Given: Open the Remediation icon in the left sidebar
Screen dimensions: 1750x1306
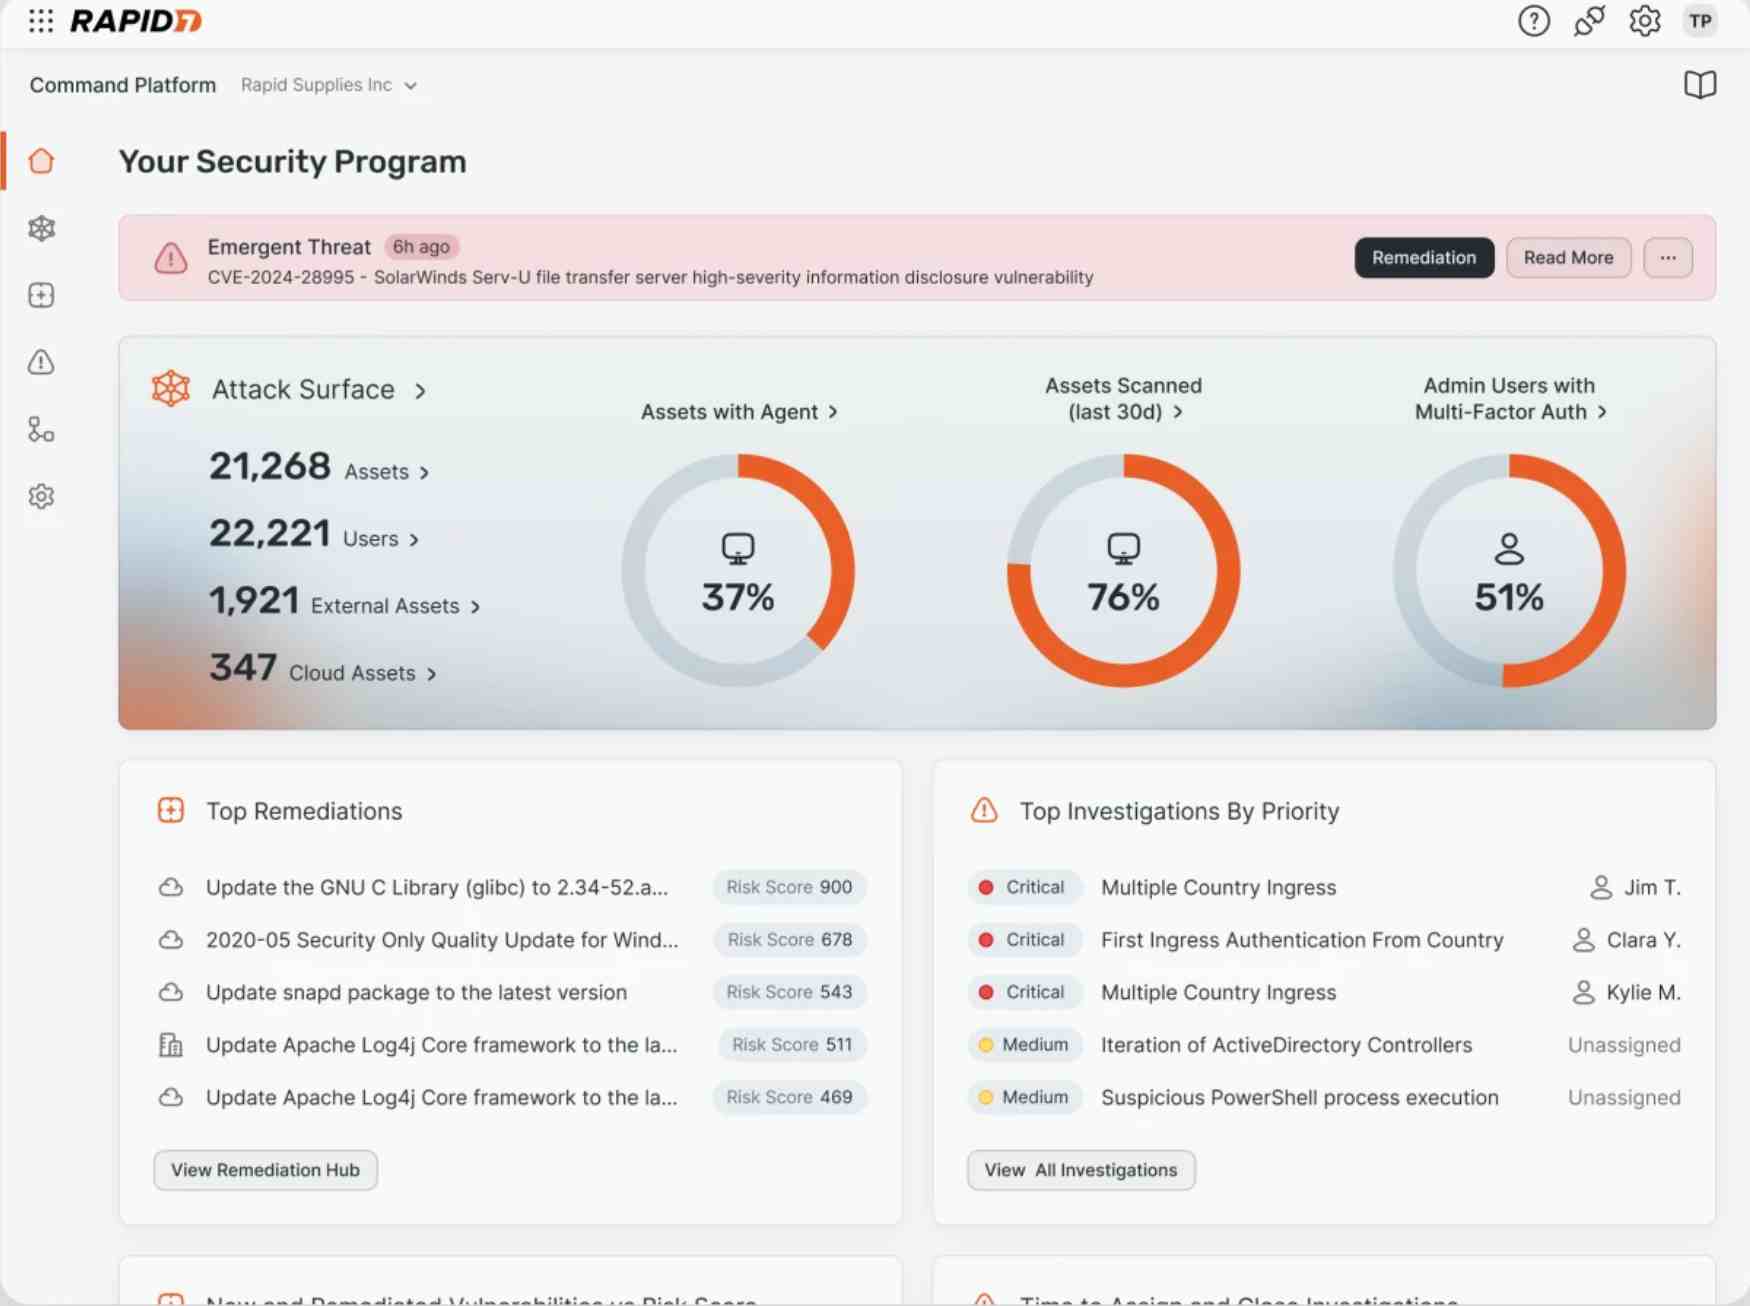Looking at the screenshot, I should click(41, 295).
